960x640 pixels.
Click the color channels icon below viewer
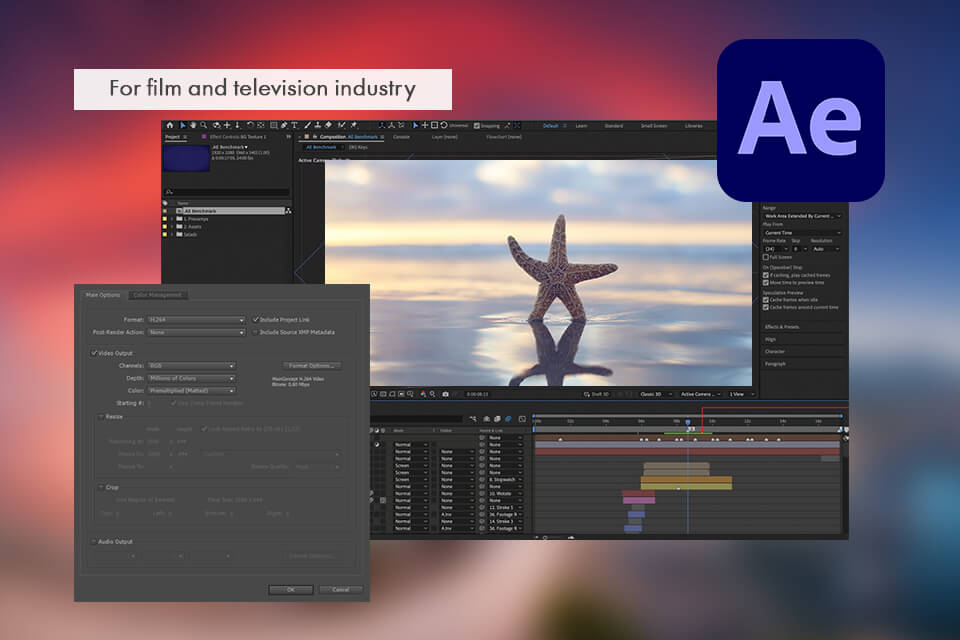[423, 394]
